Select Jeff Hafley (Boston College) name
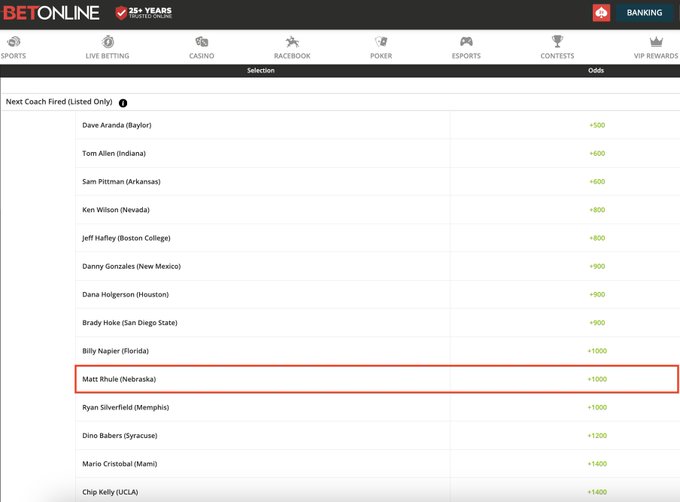Screen dimensions: 680x502 pos(126,238)
